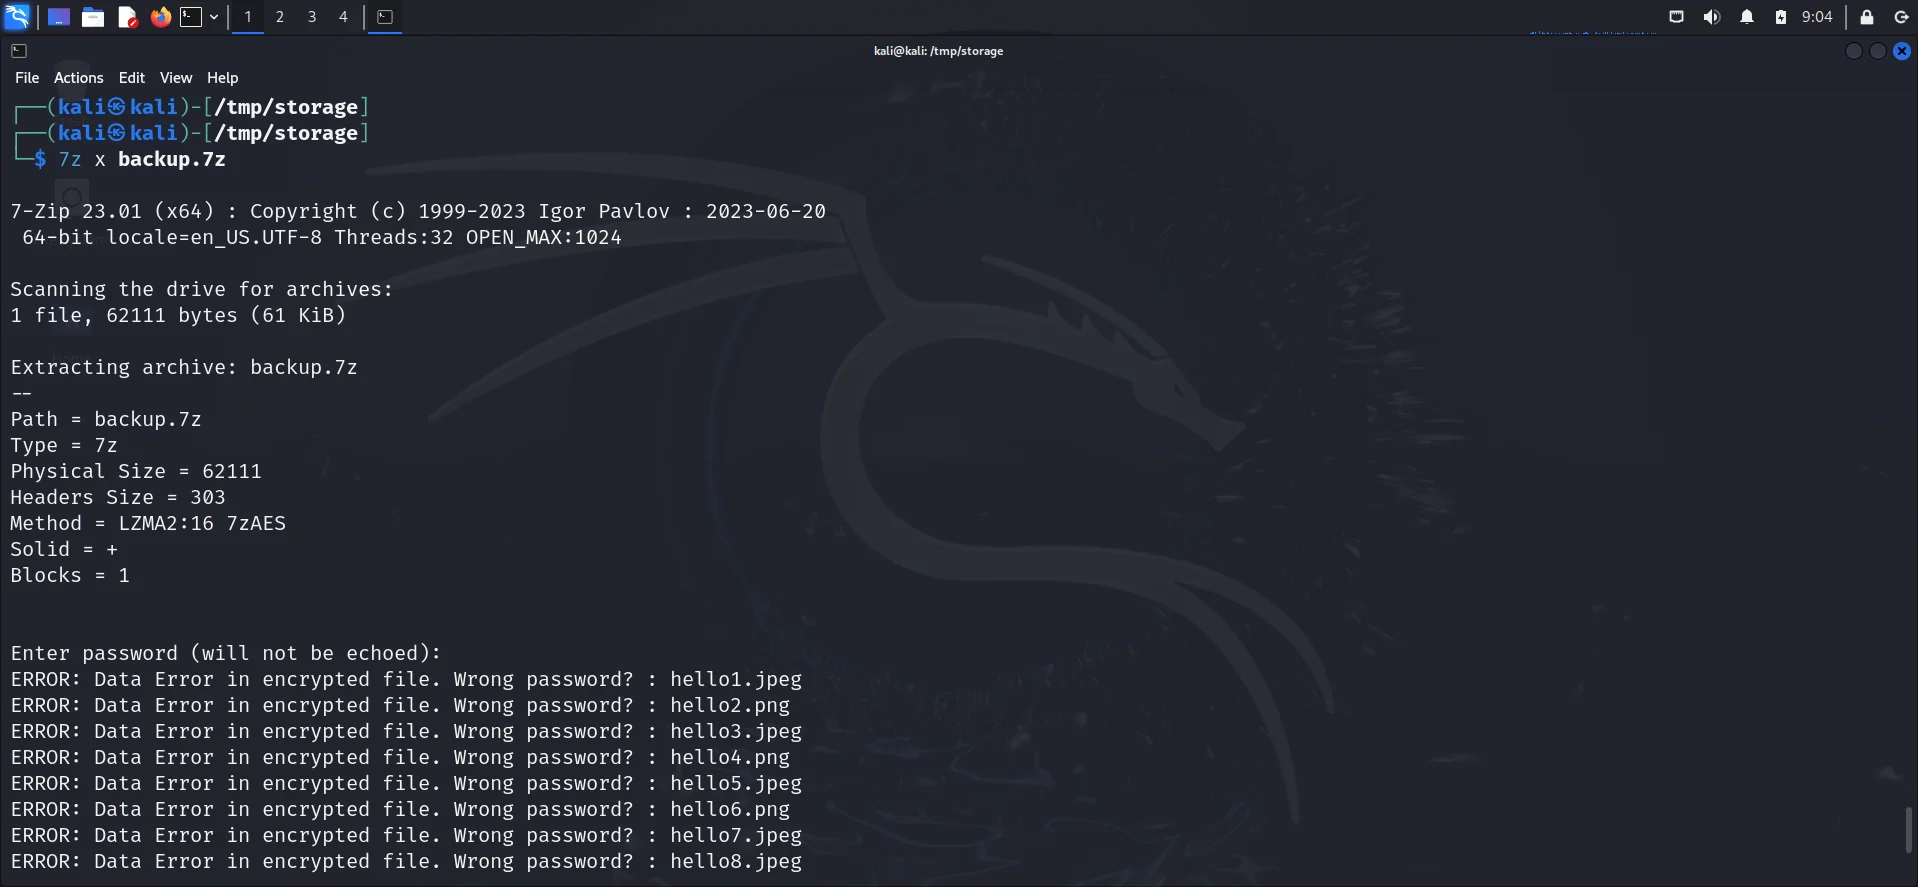Switch to workspace 2
Image resolution: width=1918 pixels, height=887 pixels.
tap(280, 17)
